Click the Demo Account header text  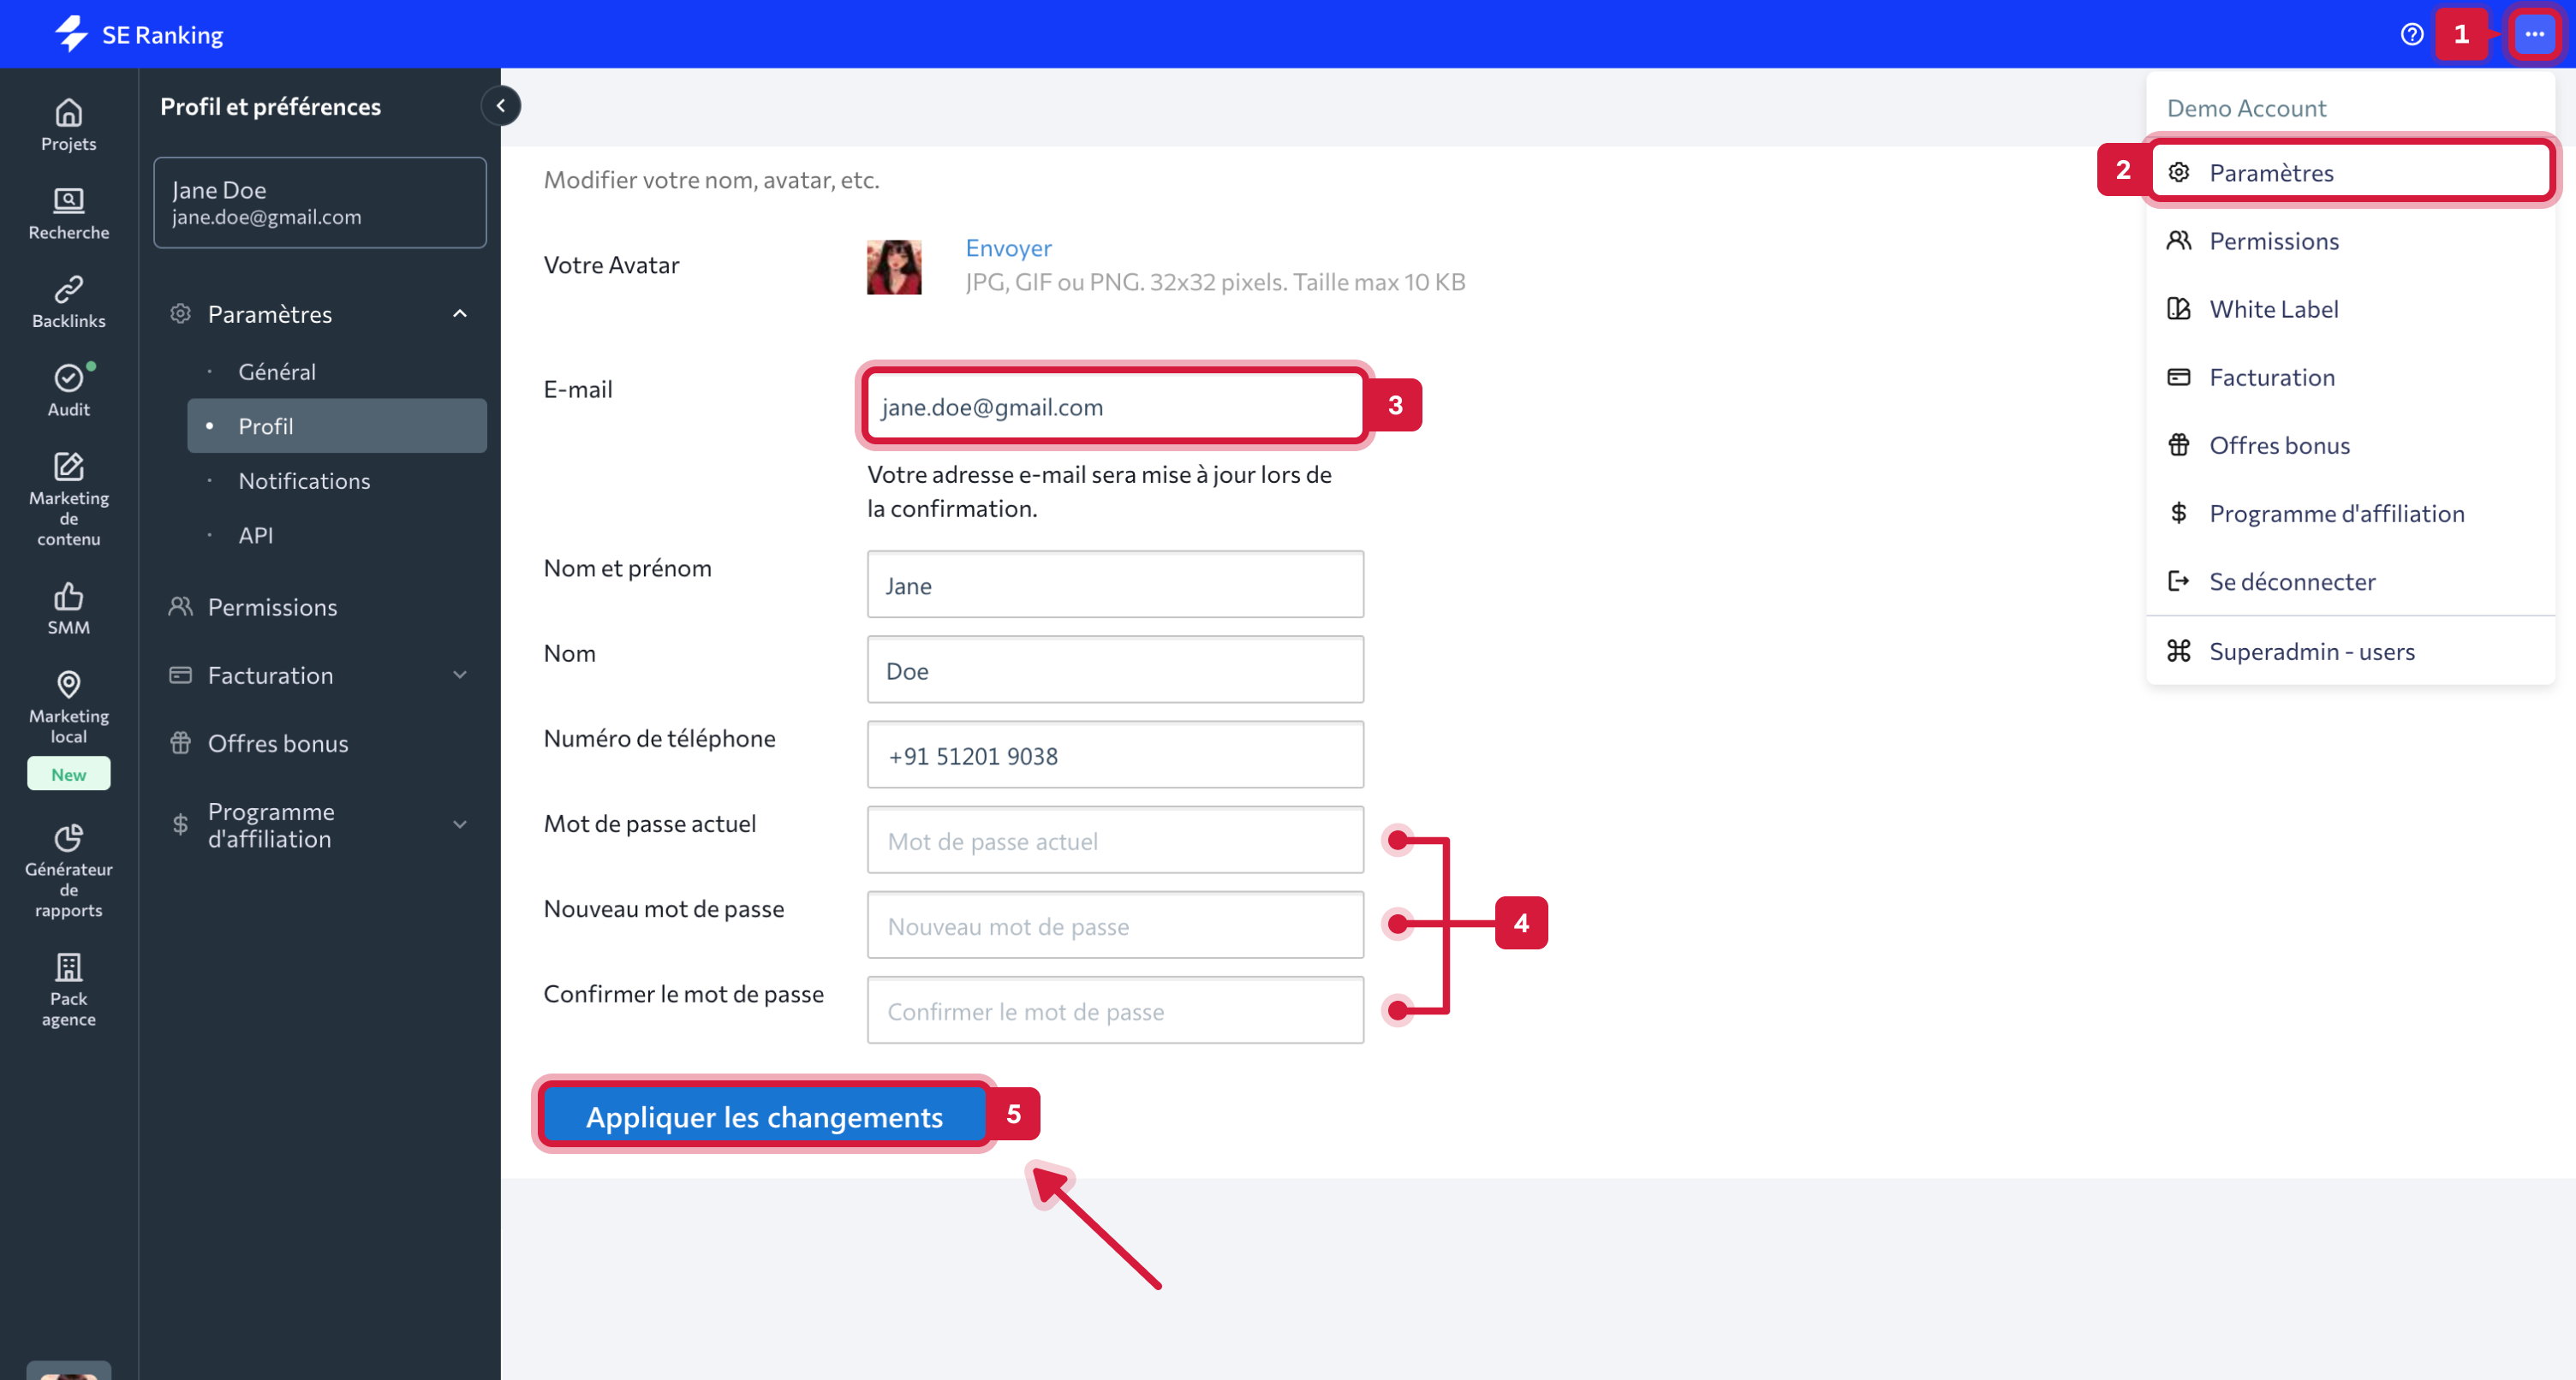[x=2246, y=108]
